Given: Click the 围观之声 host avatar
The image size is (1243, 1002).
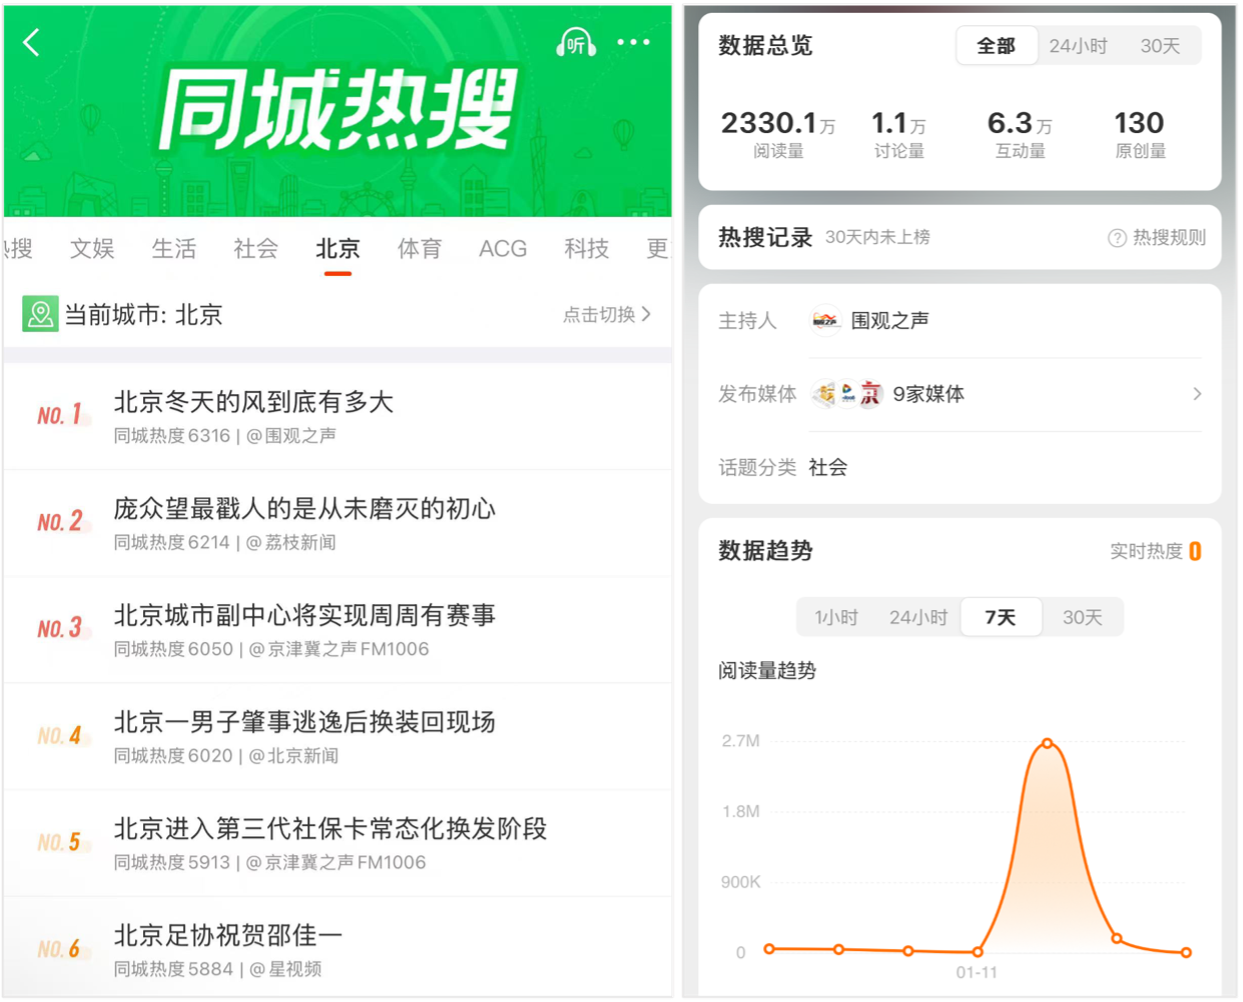Looking at the screenshot, I should click(x=824, y=320).
